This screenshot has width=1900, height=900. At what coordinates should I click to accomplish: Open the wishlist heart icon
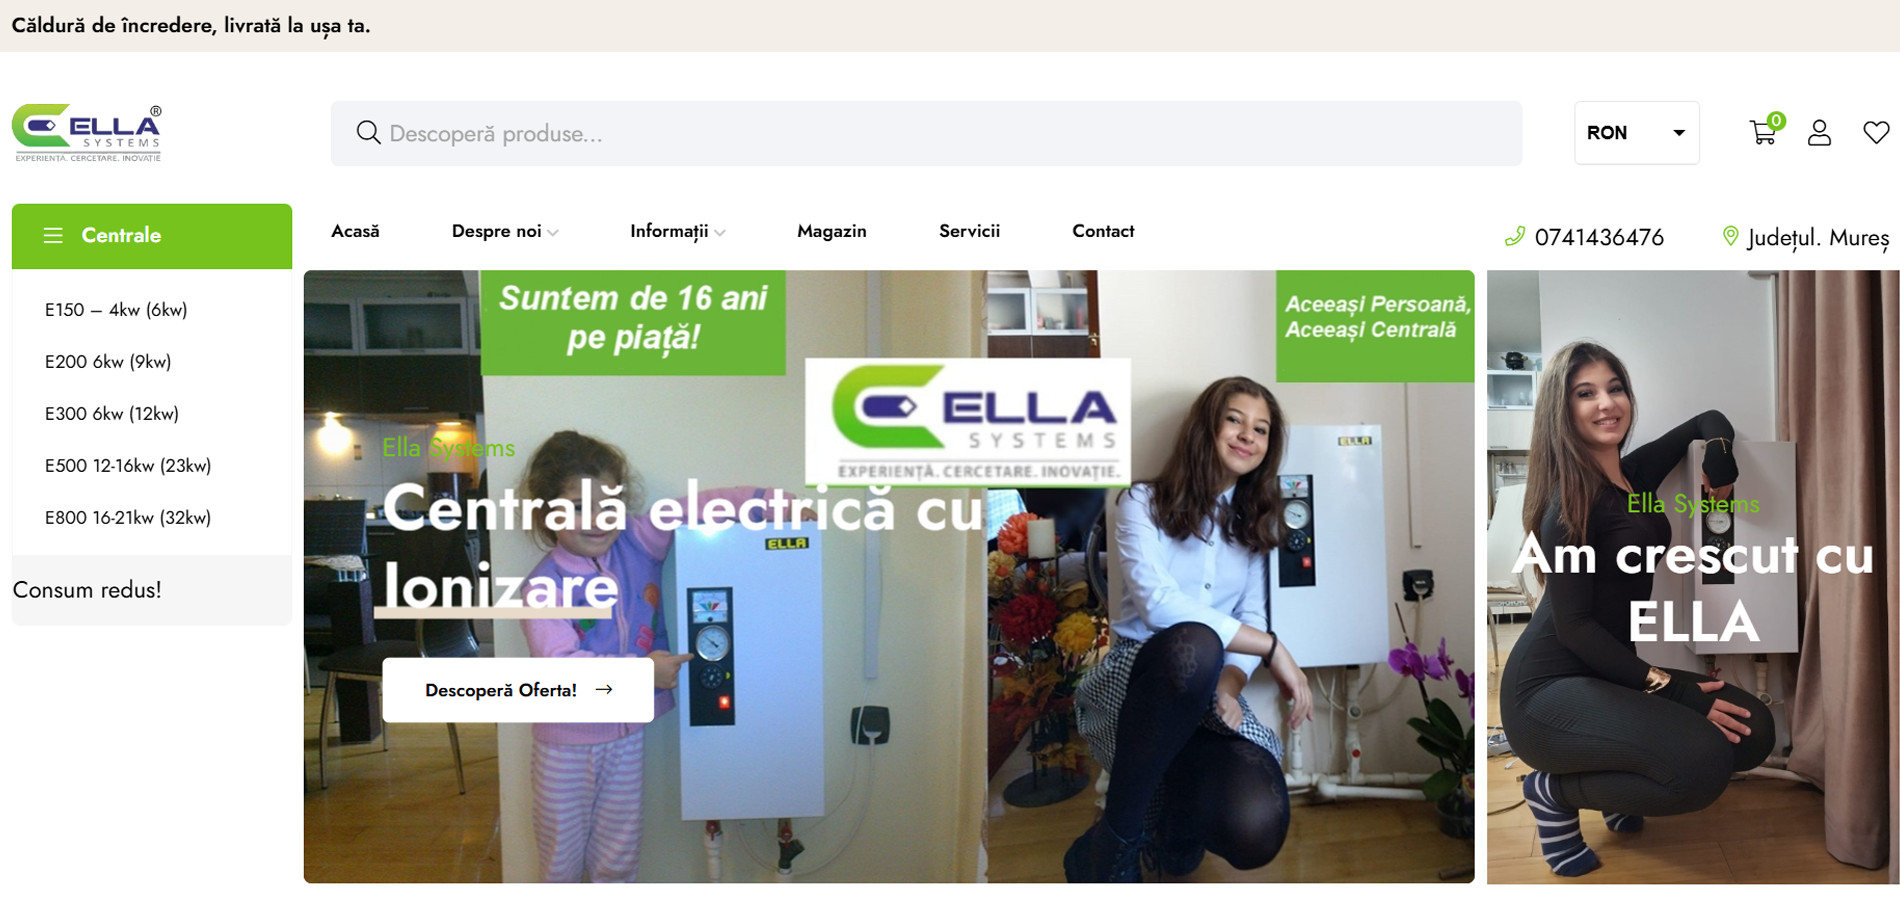click(1876, 132)
